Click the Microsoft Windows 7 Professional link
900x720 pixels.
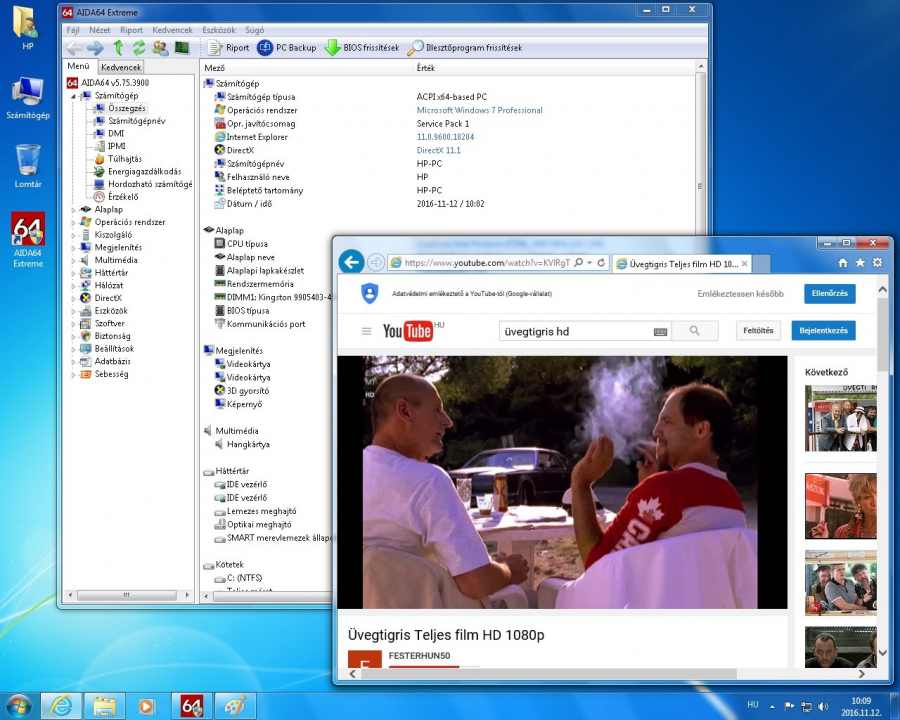(x=479, y=110)
